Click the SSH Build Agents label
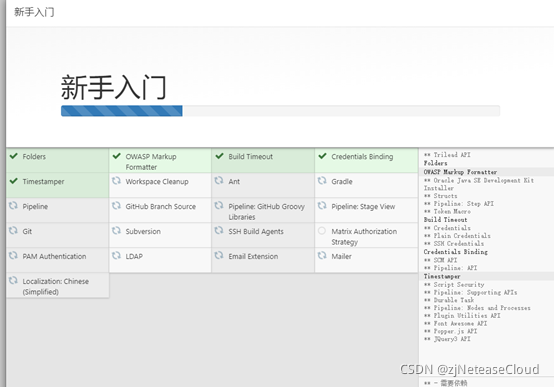This screenshot has height=387, width=554. pyautogui.click(x=256, y=231)
